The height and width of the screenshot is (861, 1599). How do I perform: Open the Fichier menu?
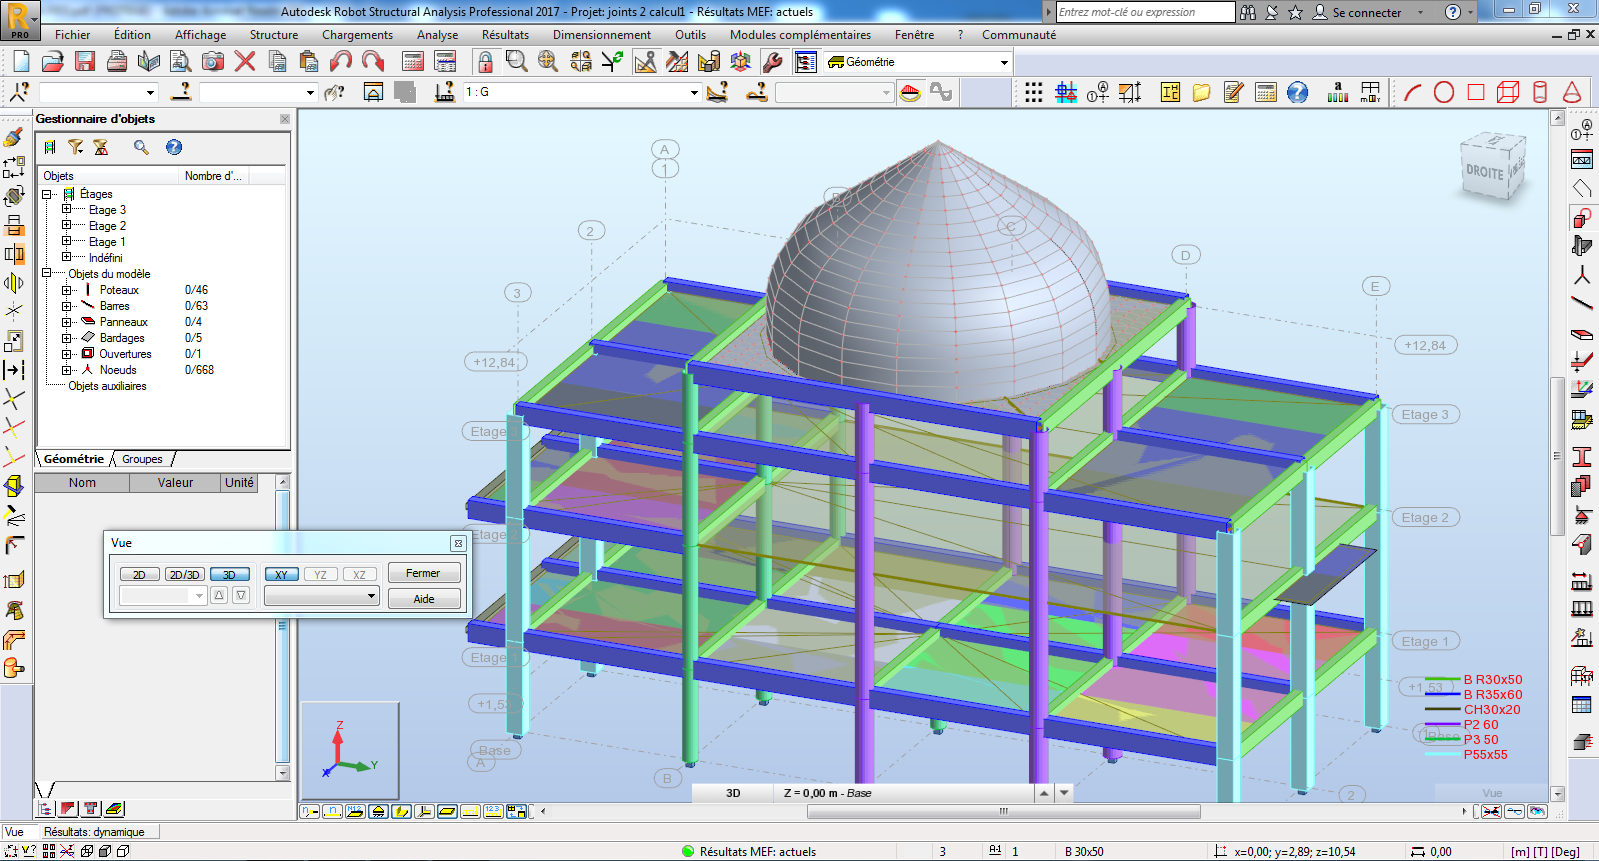(x=72, y=35)
